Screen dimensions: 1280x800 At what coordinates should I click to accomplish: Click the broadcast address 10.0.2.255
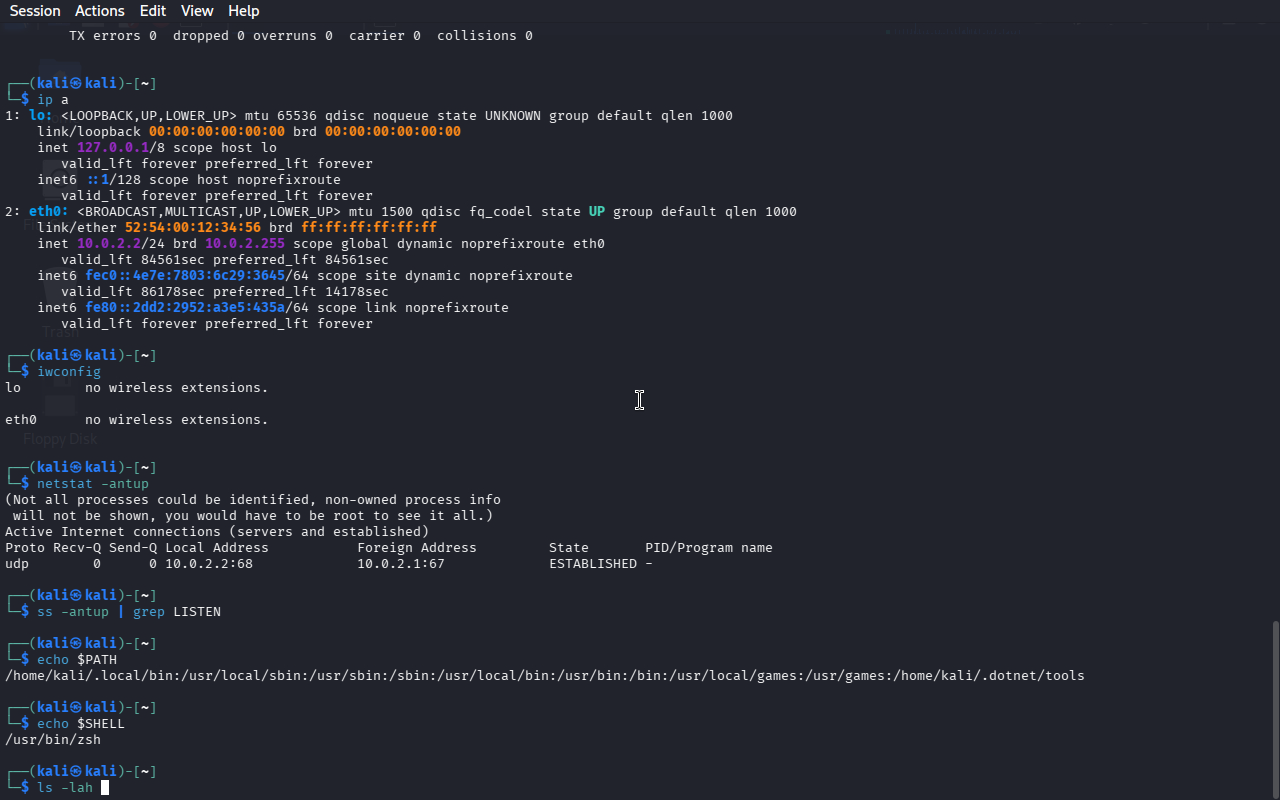245,244
